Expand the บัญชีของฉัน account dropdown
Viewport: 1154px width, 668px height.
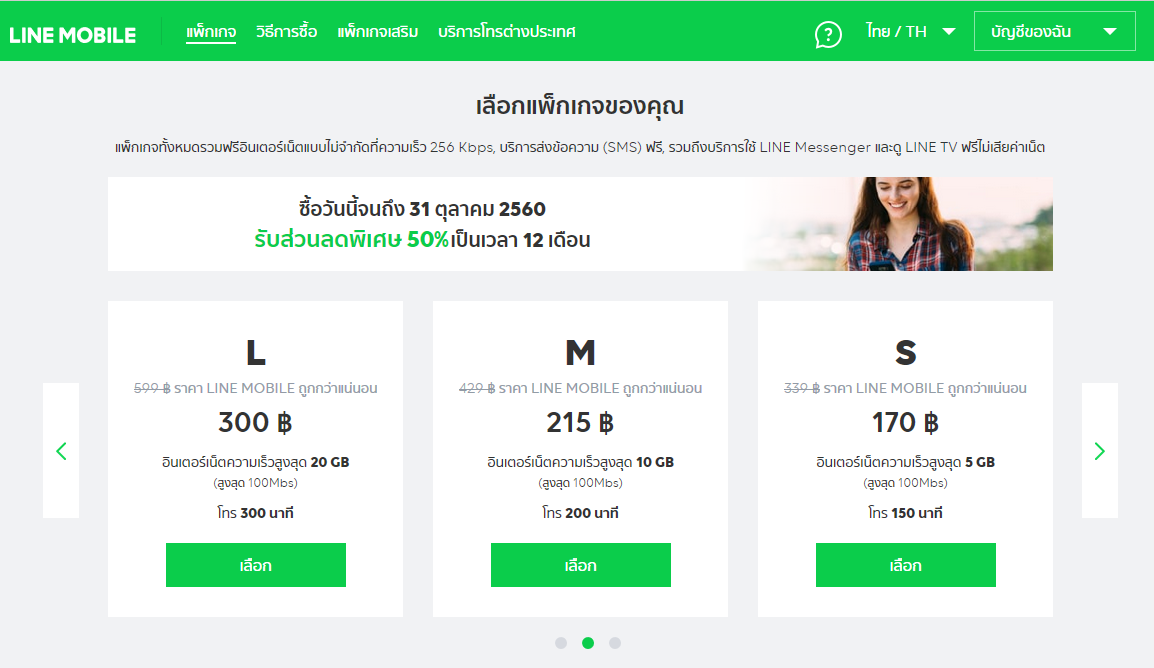pos(1054,31)
